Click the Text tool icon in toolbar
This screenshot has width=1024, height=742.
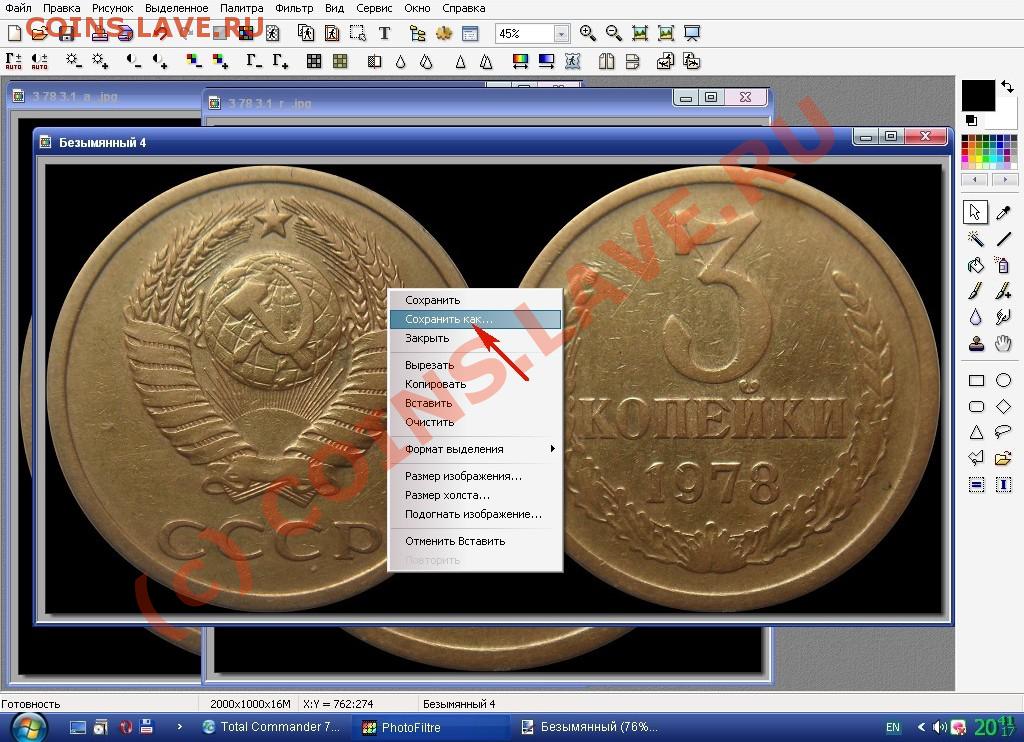pos(385,33)
